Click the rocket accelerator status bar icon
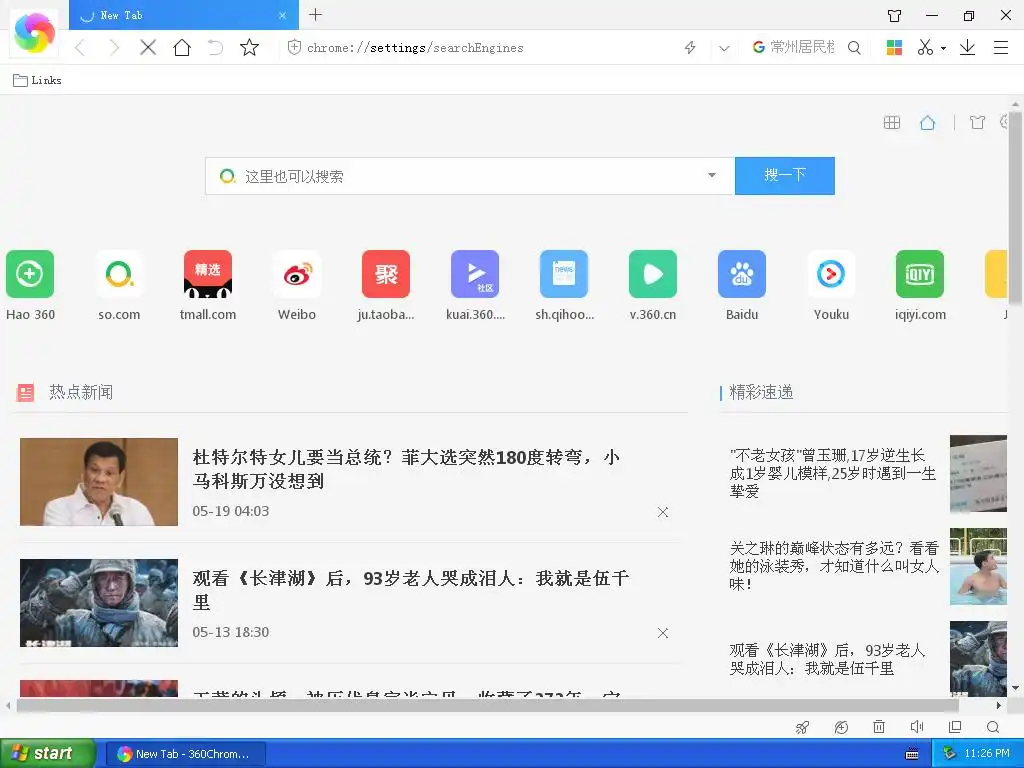1024x768 pixels. click(802, 727)
